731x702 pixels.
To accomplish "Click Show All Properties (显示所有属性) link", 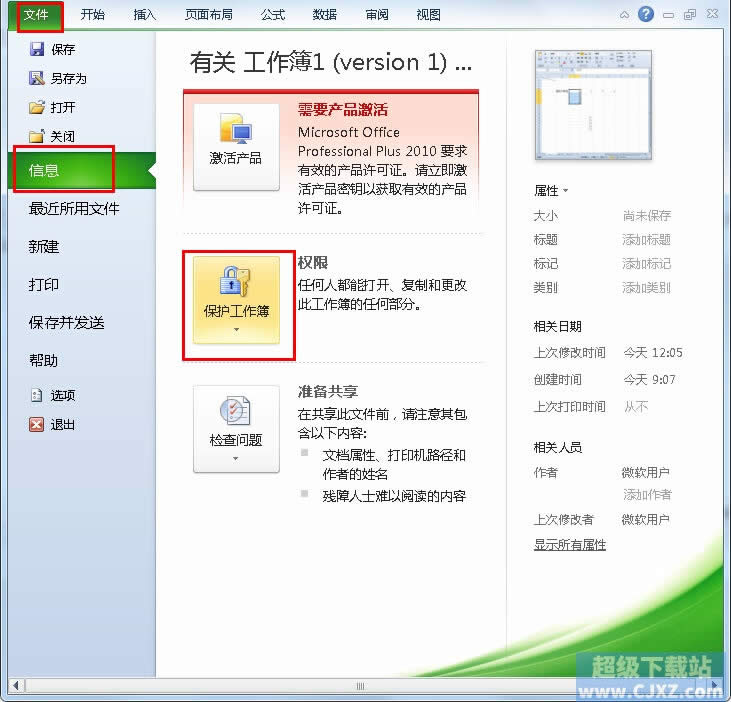I will [x=570, y=544].
